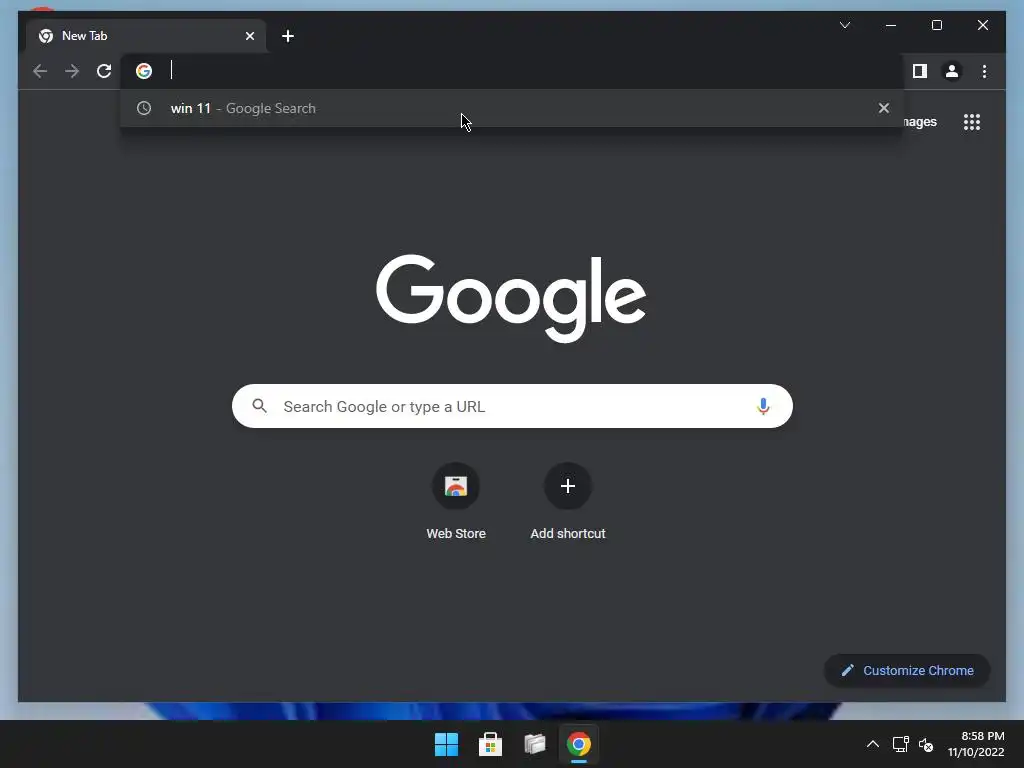Reload the page with the refresh icon

point(104,71)
